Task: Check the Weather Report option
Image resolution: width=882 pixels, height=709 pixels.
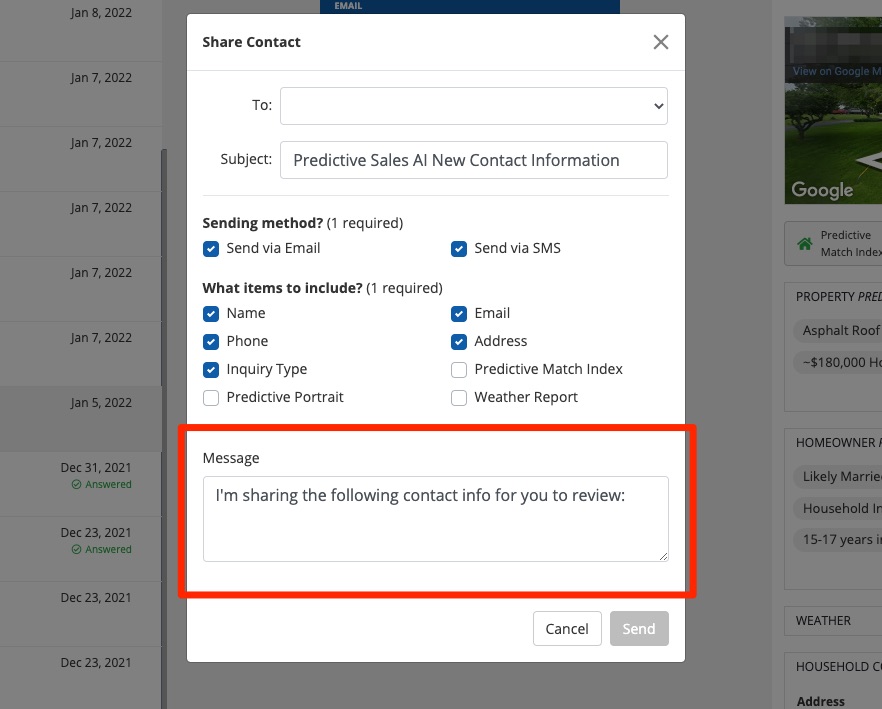Action: [459, 398]
